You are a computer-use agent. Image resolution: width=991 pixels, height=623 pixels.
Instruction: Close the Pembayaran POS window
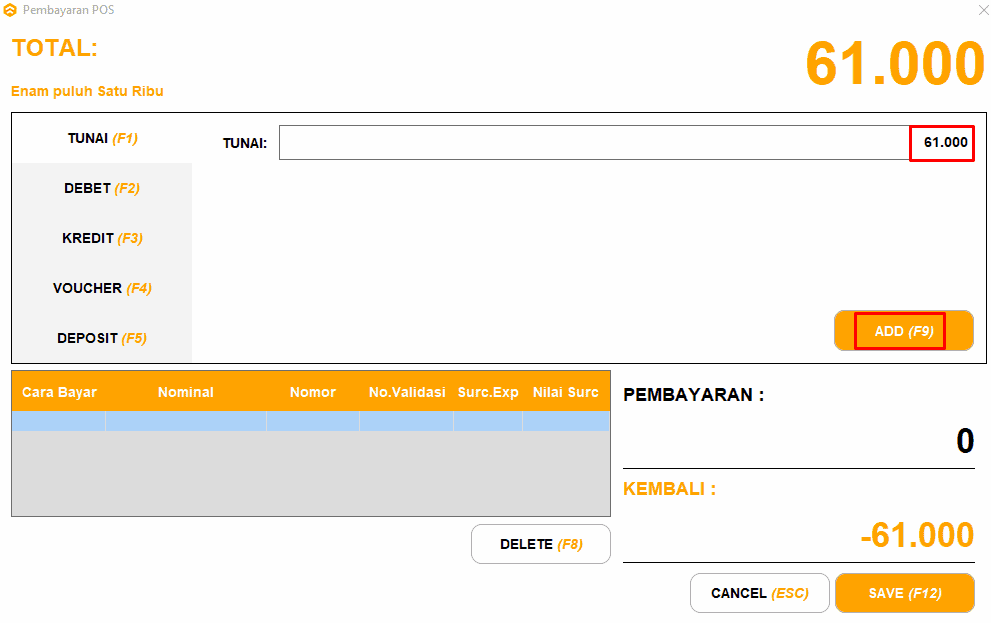pos(983,10)
